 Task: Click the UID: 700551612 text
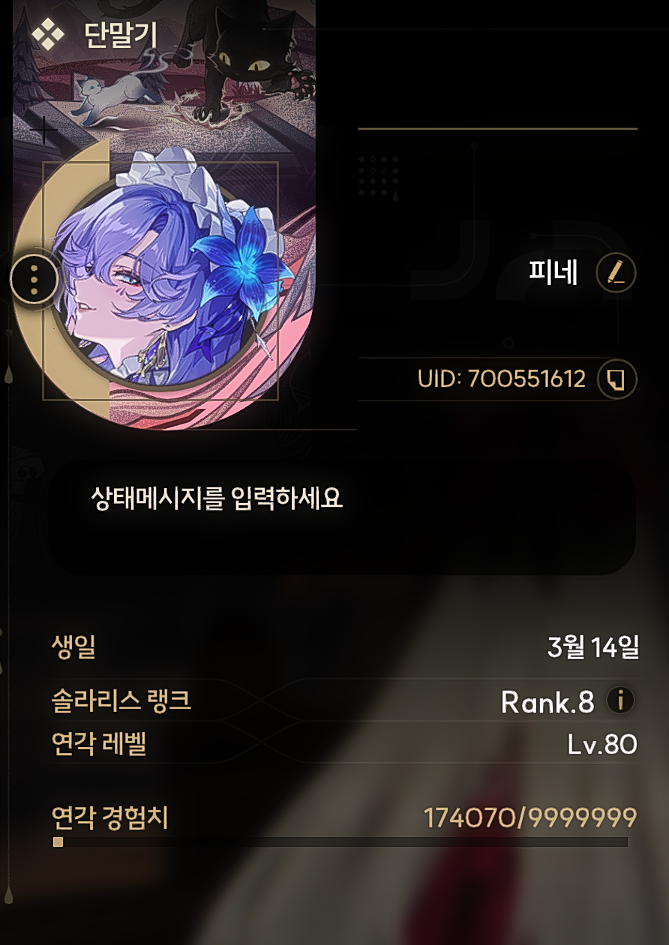(501, 379)
